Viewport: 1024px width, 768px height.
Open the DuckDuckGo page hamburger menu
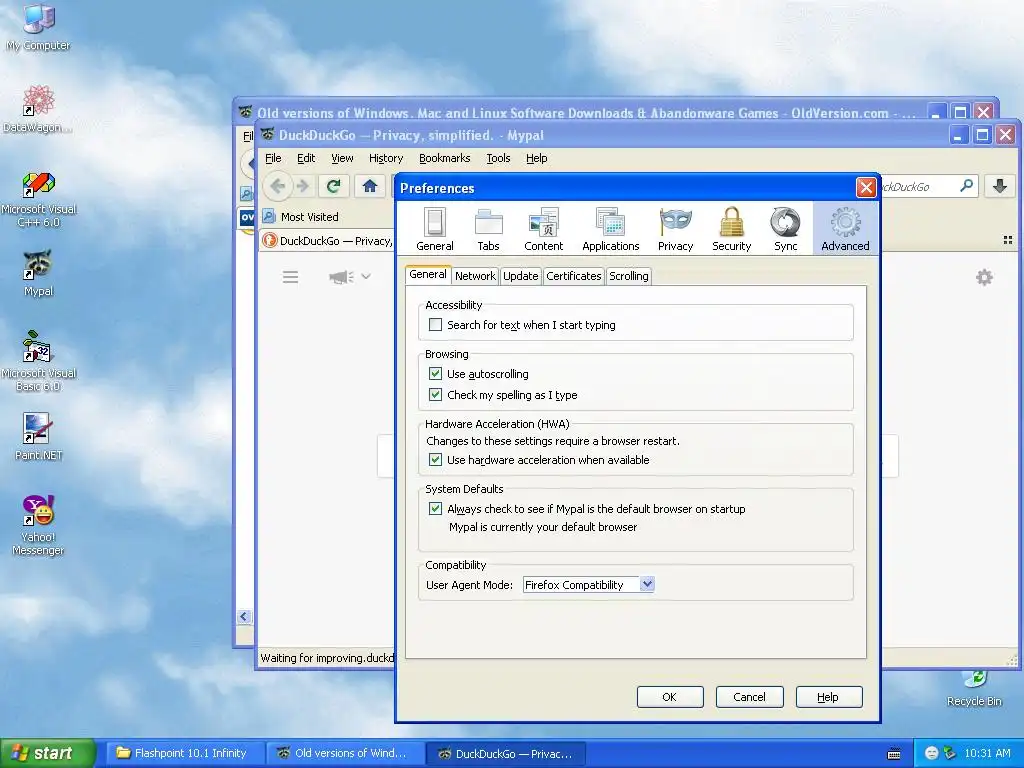(291, 277)
